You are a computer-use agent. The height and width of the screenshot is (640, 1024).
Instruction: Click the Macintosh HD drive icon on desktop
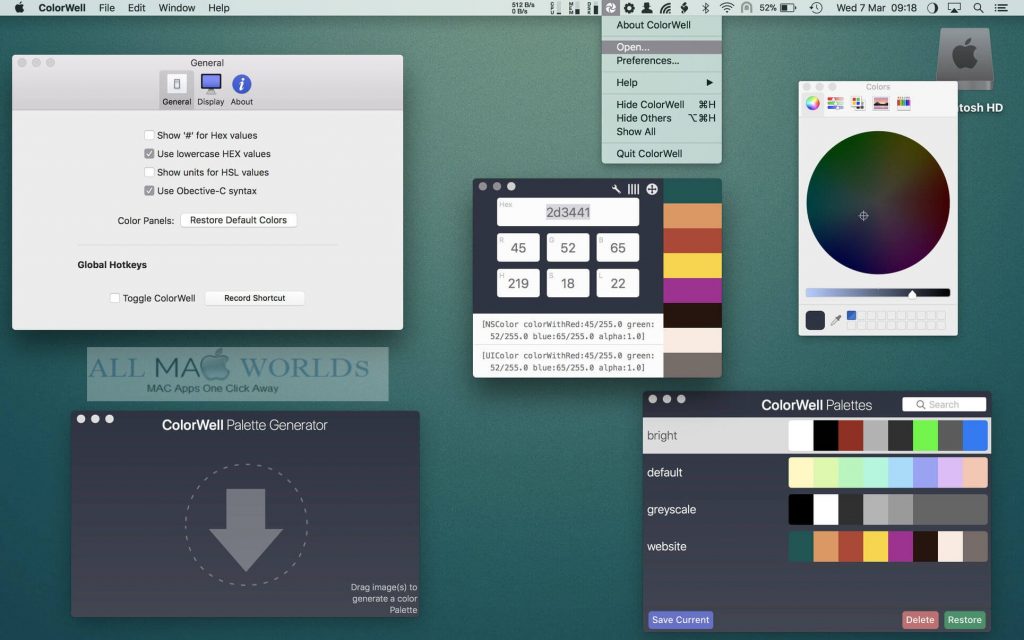965,59
